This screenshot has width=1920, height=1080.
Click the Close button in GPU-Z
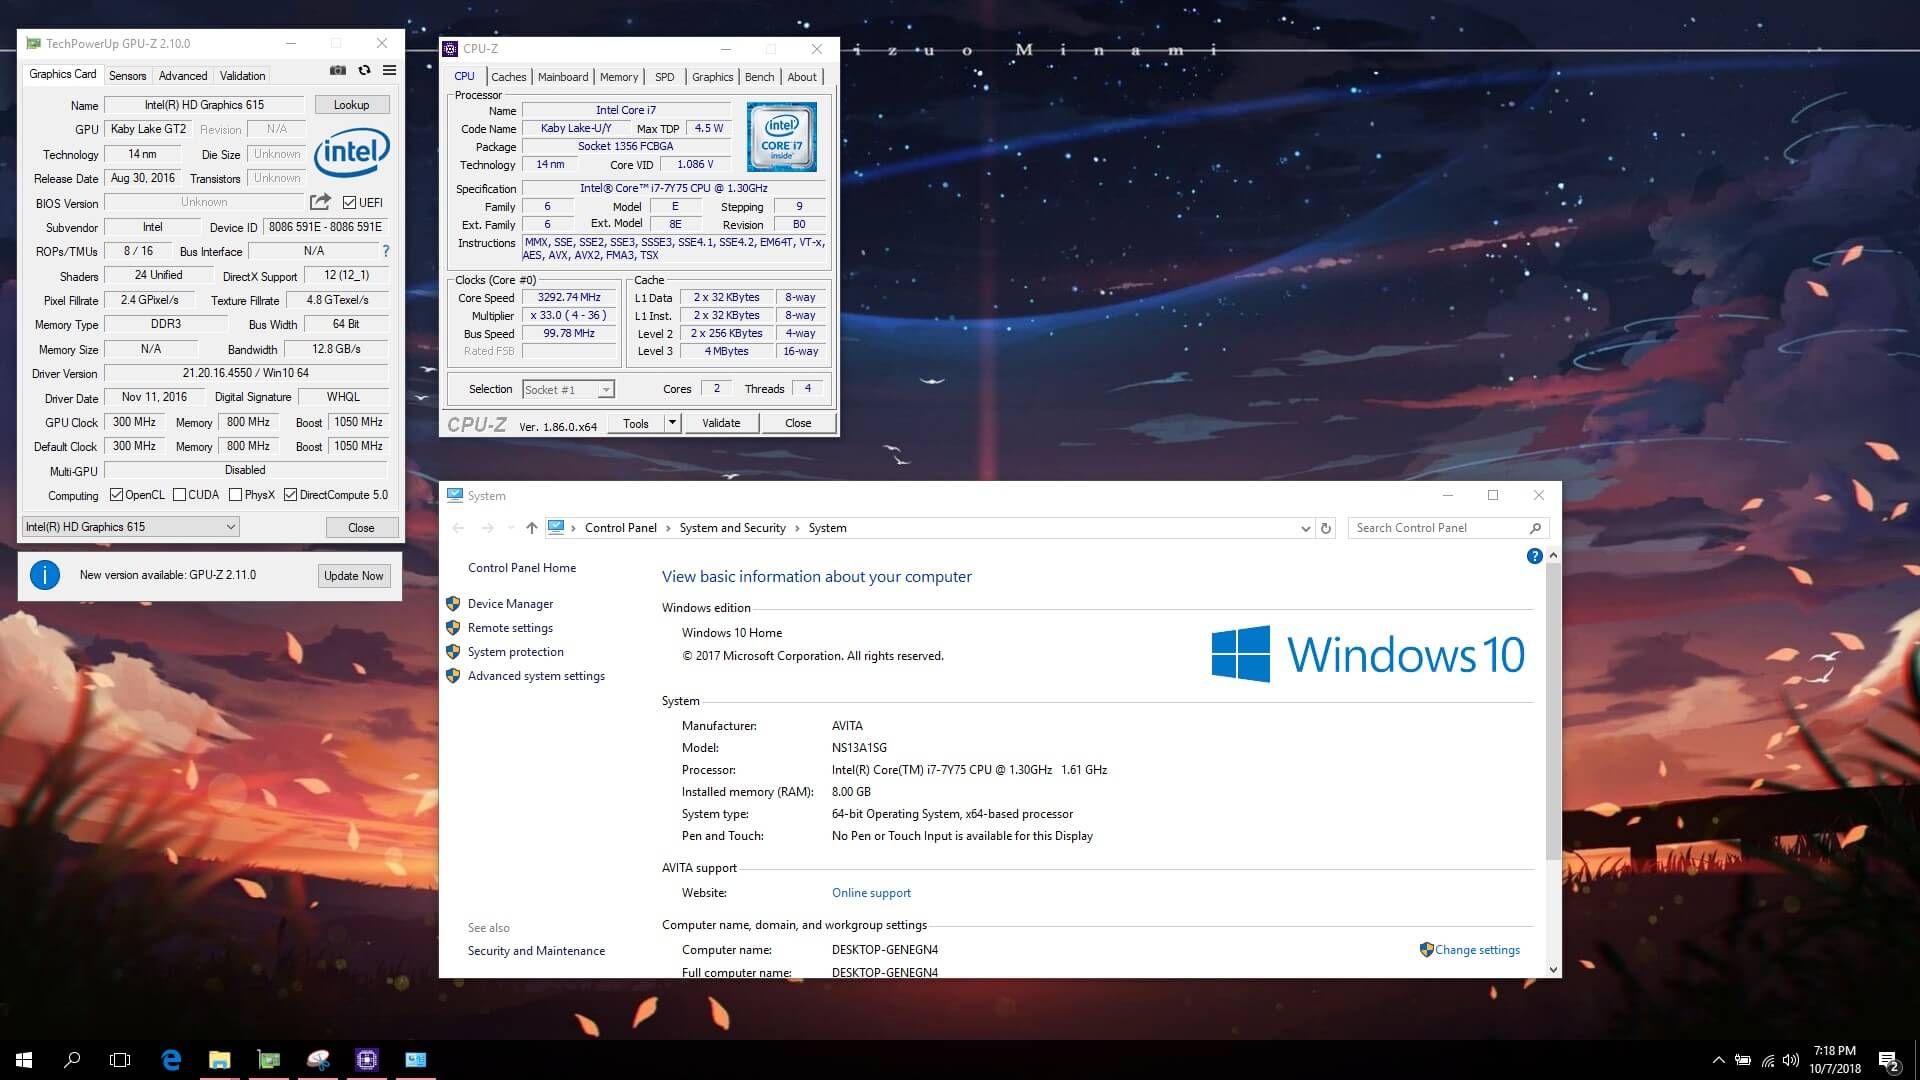click(361, 528)
